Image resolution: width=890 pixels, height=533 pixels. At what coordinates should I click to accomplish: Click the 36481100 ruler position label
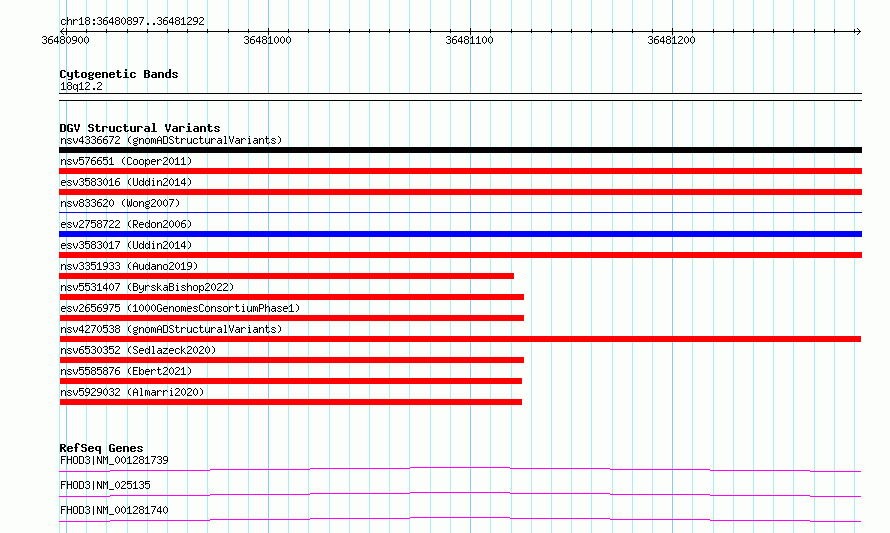click(469, 40)
